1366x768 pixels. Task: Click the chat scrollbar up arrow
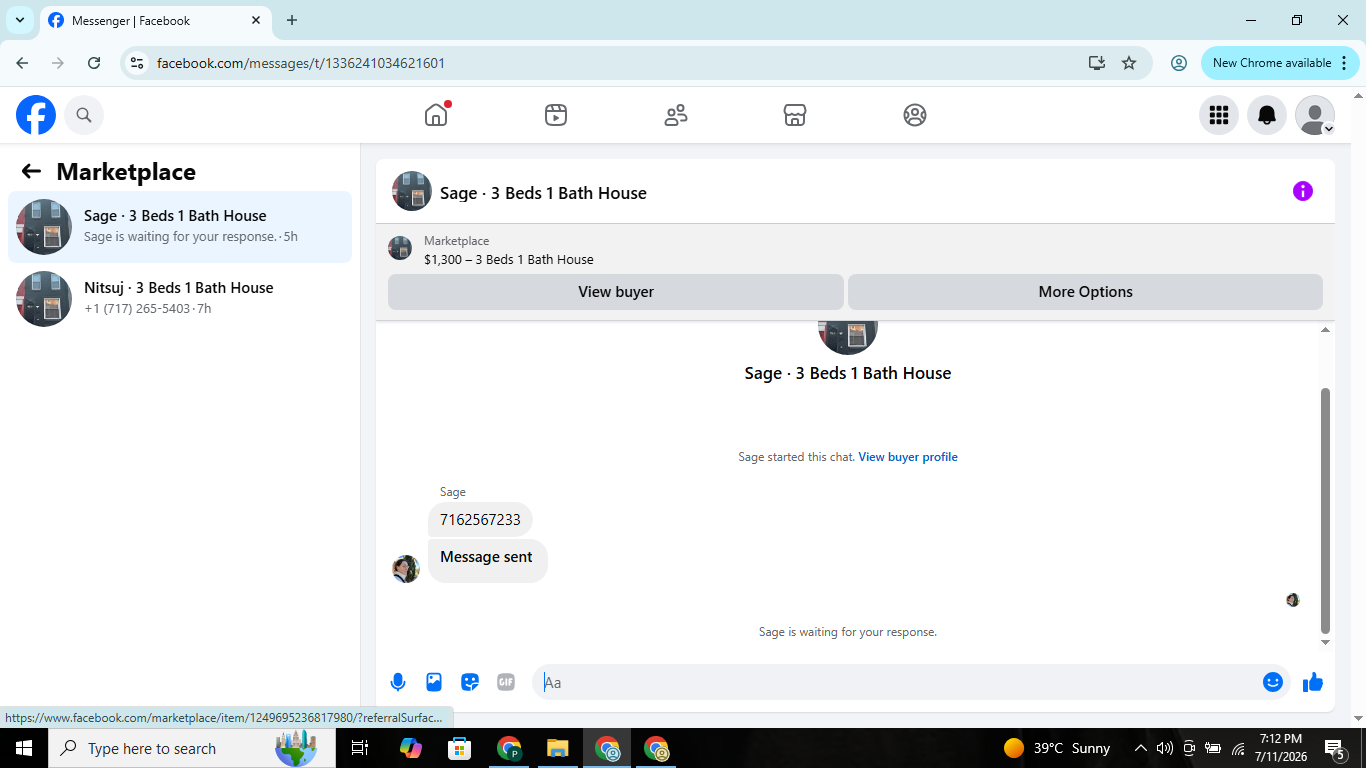[1326, 330]
